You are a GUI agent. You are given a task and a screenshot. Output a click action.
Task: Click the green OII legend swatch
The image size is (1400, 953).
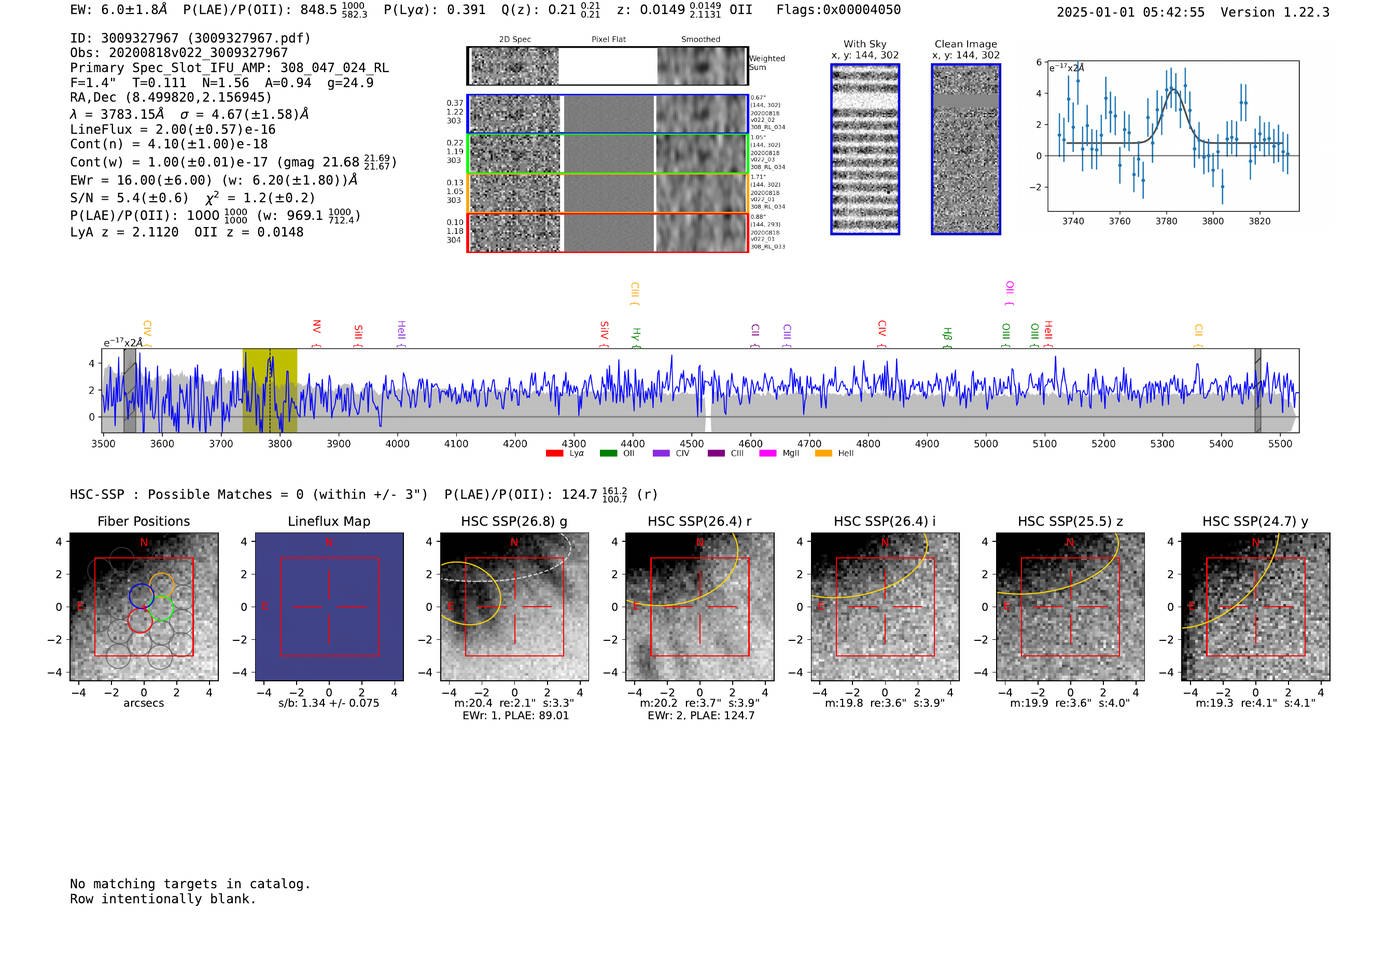pyautogui.click(x=609, y=454)
